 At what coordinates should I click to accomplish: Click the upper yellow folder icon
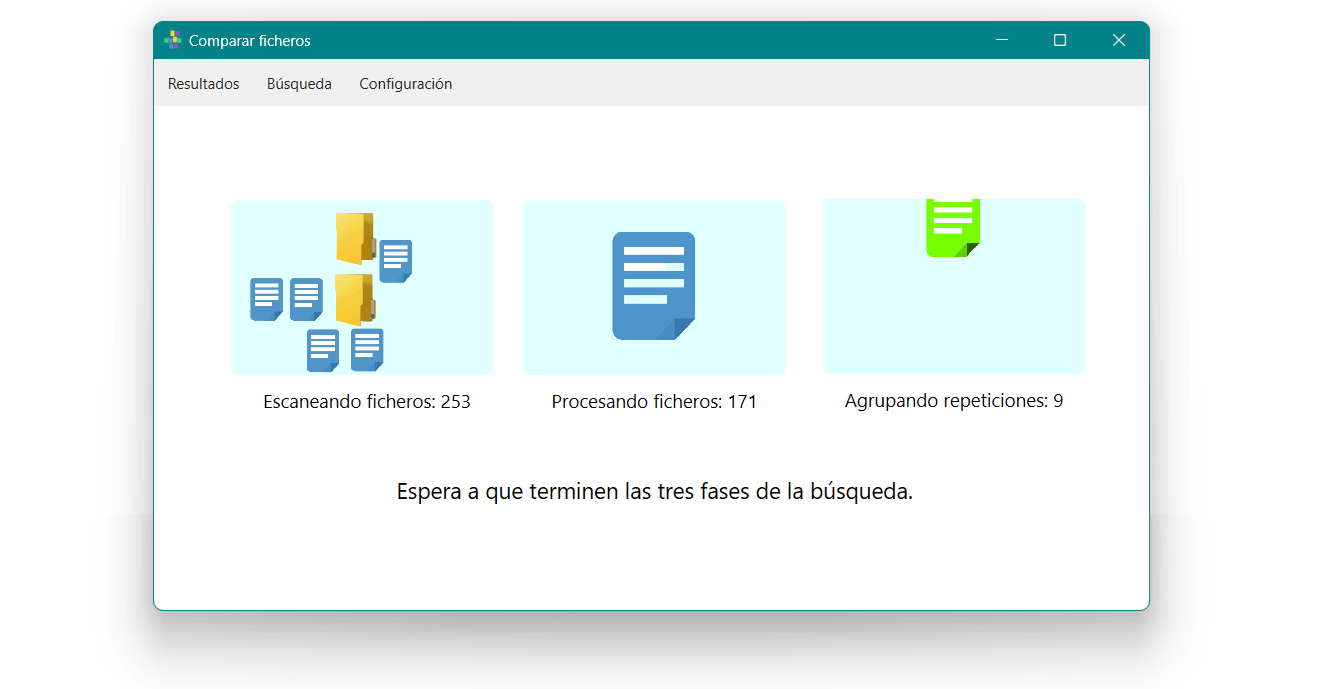[x=354, y=238]
